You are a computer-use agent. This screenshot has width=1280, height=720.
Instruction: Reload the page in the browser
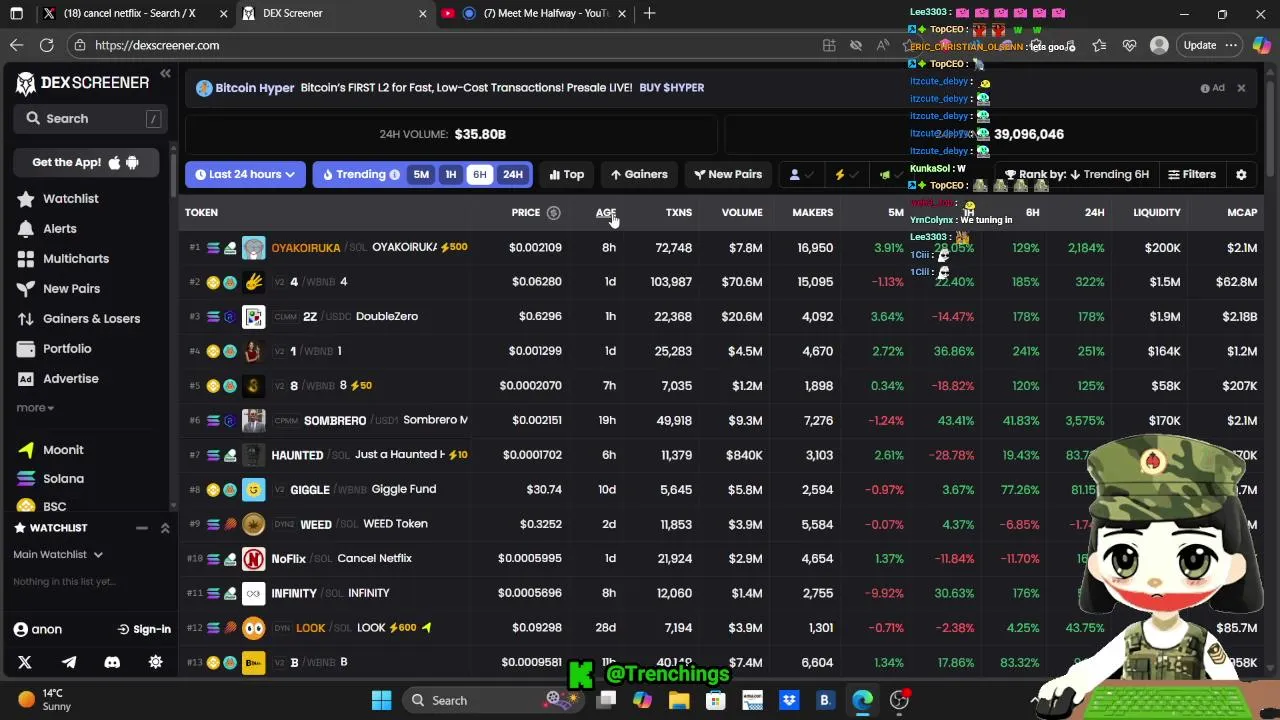coord(47,45)
